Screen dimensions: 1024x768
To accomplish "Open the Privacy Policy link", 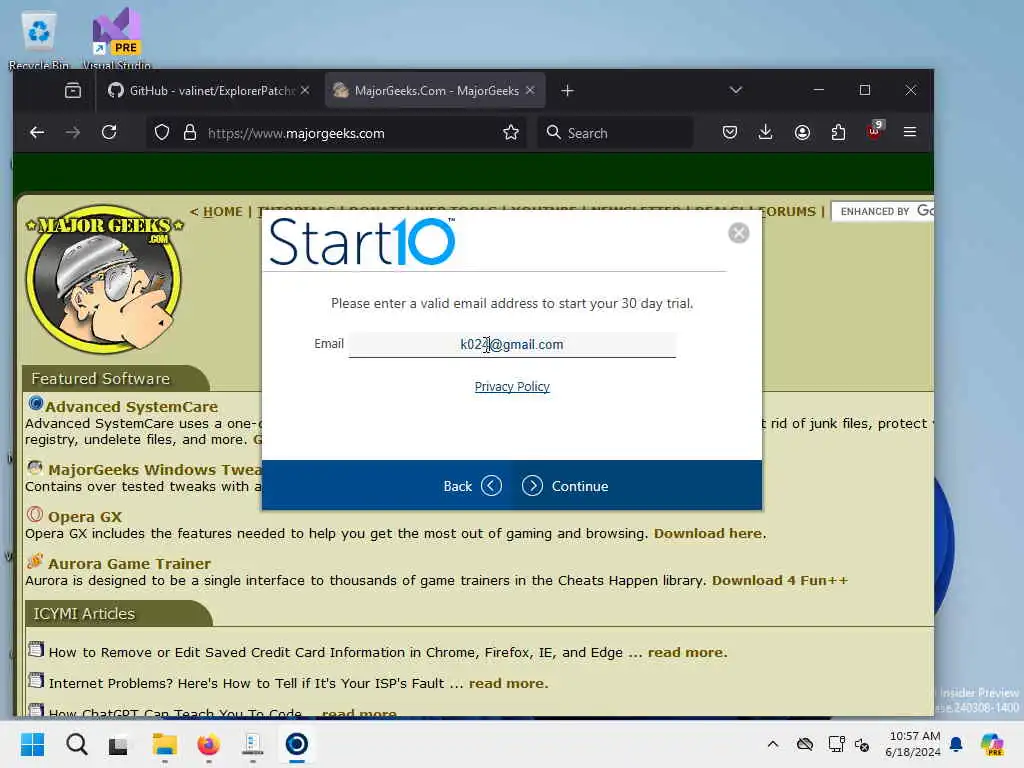I will click(512, 387).
